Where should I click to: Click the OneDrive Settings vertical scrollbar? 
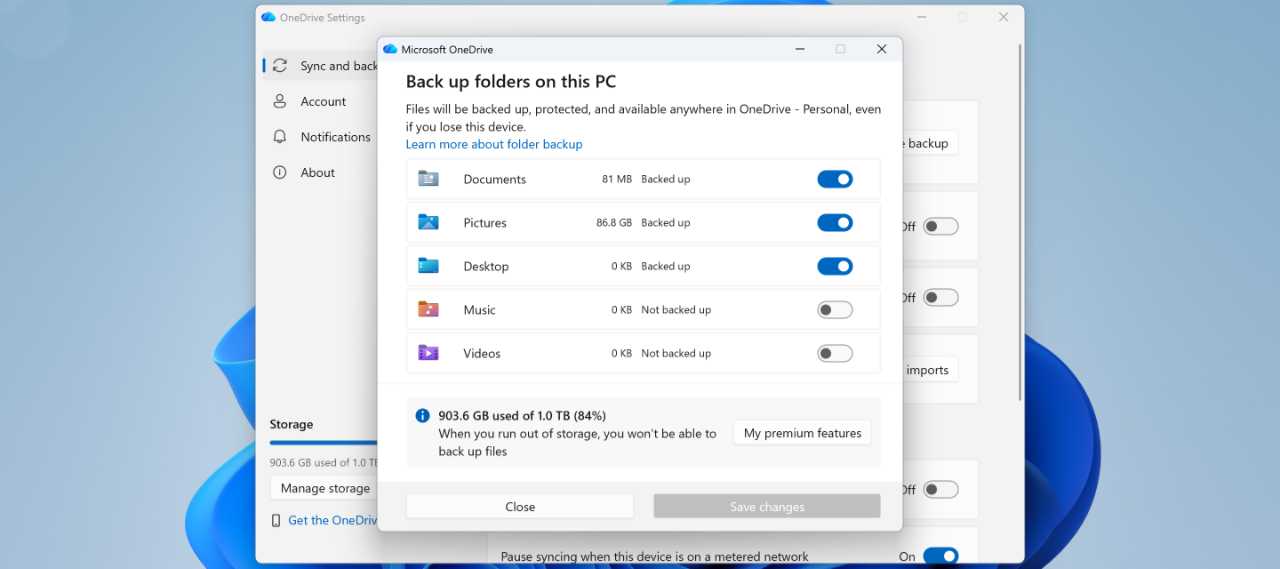tap(1019, 220)
